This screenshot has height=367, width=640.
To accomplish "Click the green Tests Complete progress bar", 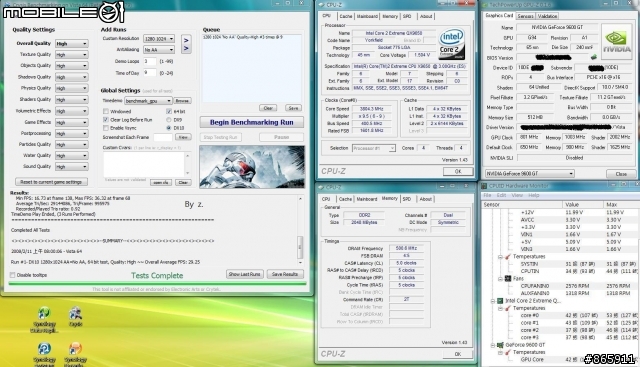I will 157,283.
